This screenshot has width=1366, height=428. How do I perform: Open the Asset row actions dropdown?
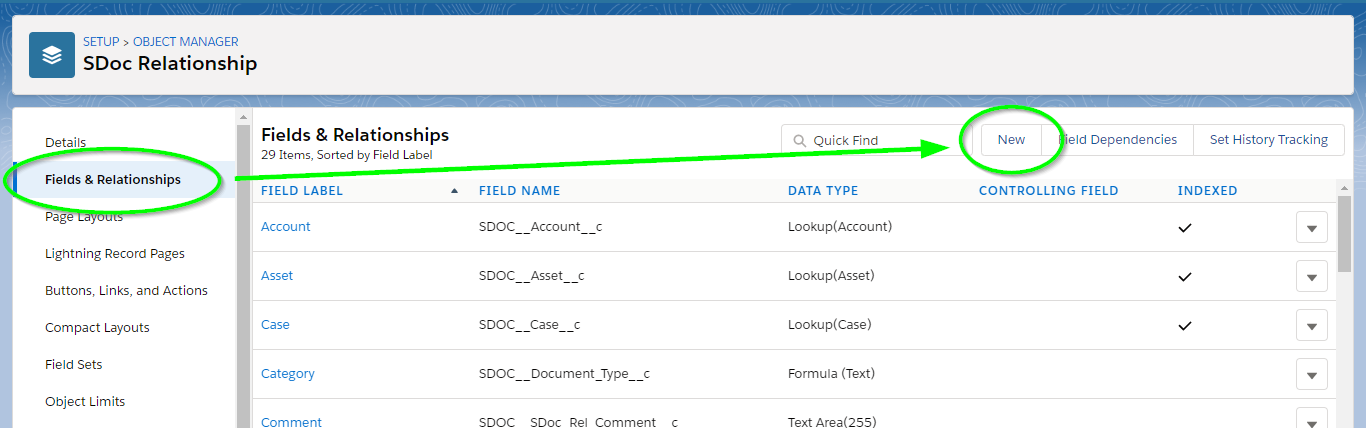[1311, 277]
